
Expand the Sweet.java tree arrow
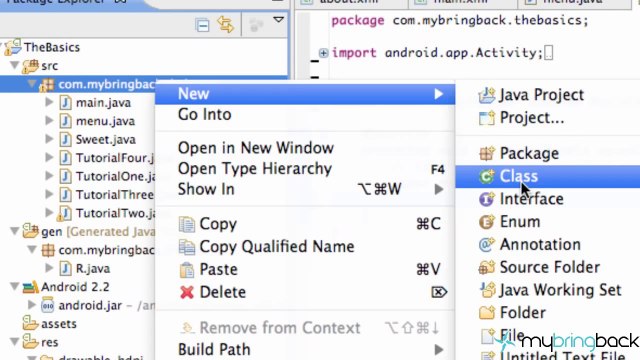(x=49, y=139)
